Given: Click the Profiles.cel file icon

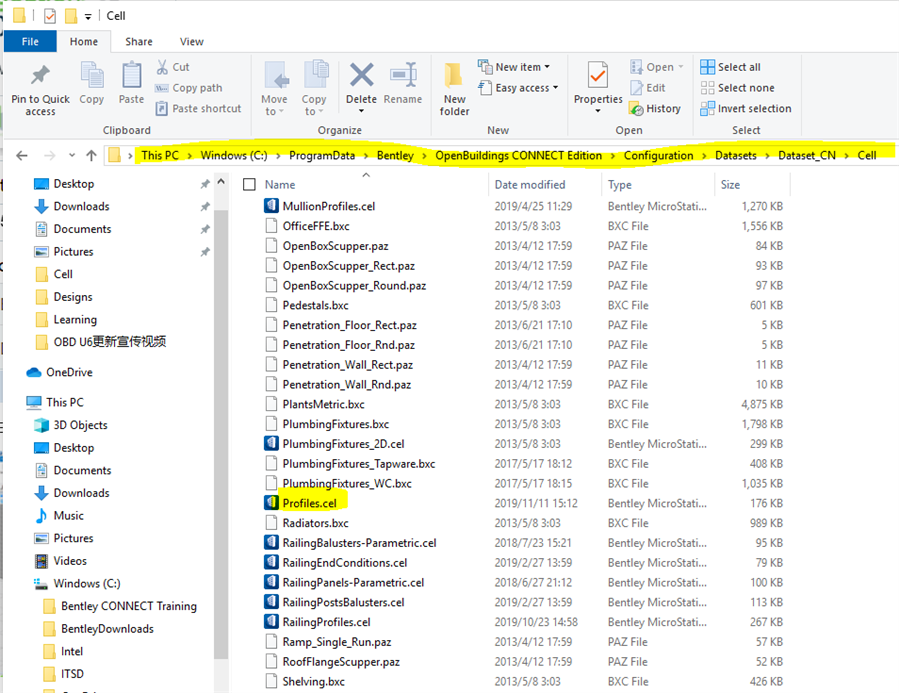Looking at the screenshot, I should tap(271, 503).
